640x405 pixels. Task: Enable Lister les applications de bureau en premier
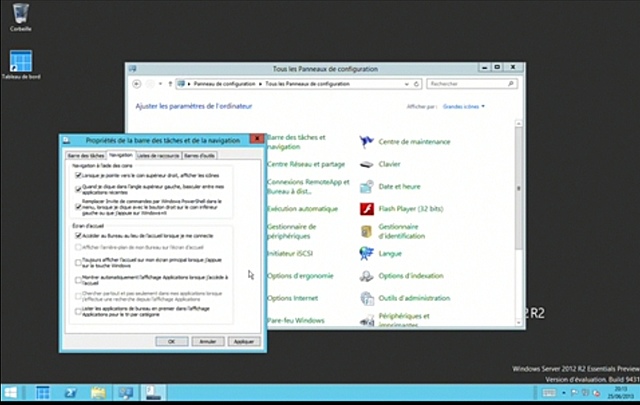click(78, 312)
